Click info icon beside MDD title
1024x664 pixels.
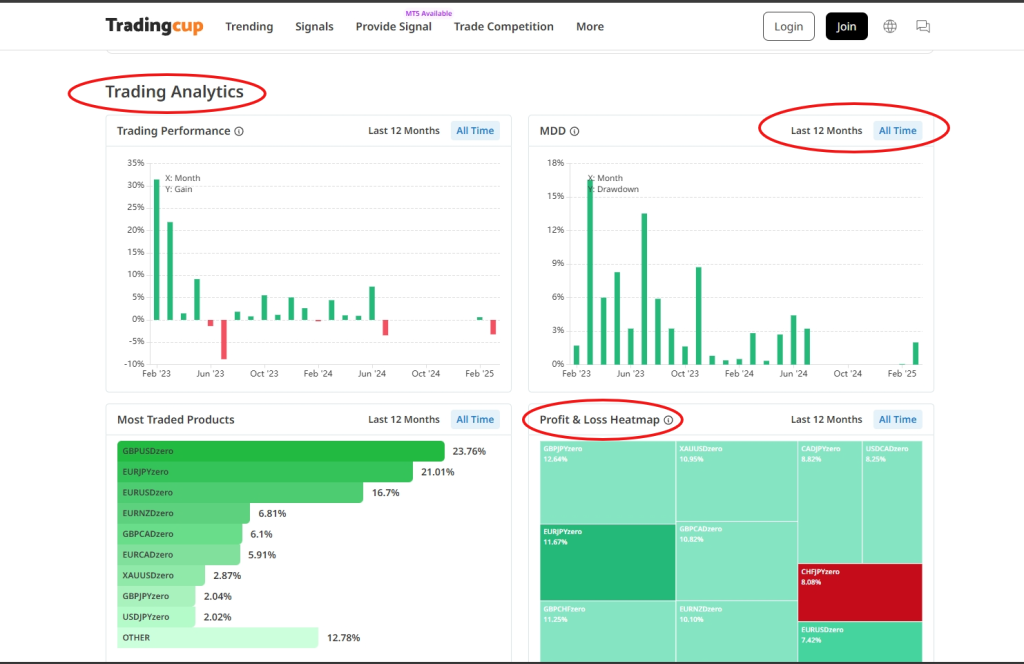[574, 131]
